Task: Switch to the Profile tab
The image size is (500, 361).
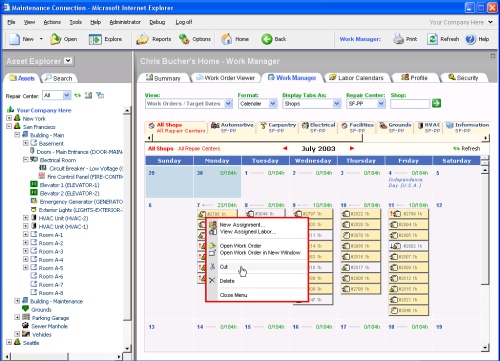Action: tap(414, 78)
